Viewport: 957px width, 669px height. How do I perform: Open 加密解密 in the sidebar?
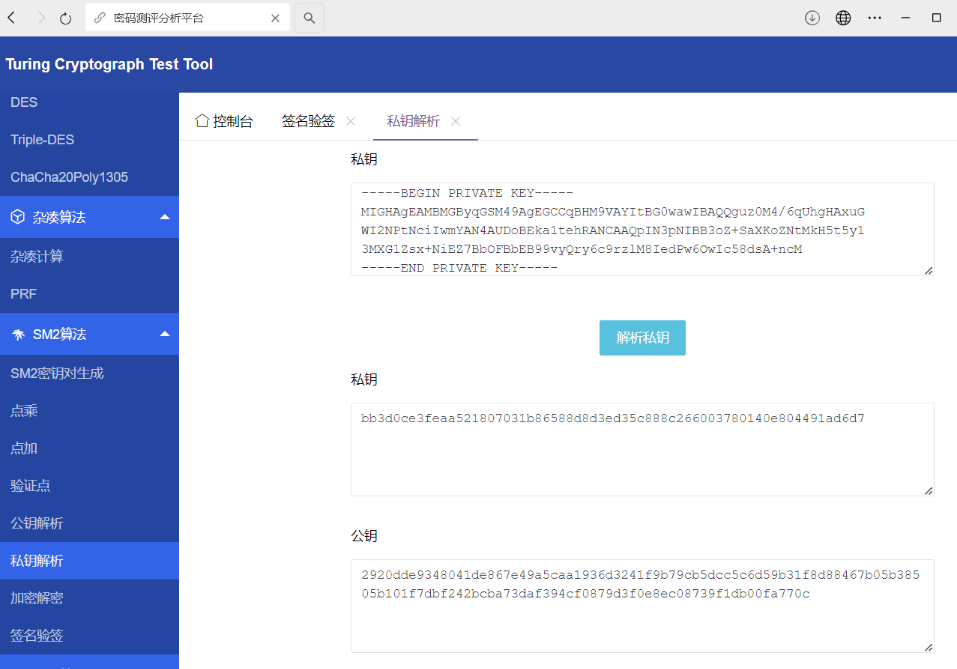pyautogui.click(x=89, y=598)
